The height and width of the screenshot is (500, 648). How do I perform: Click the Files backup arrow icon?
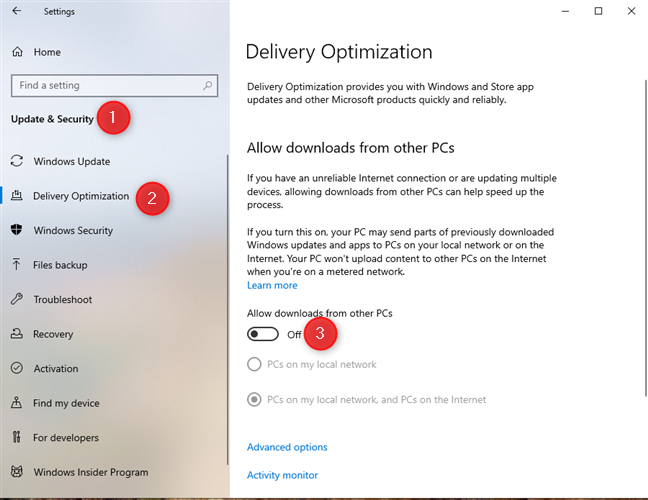tap(17, 264)
